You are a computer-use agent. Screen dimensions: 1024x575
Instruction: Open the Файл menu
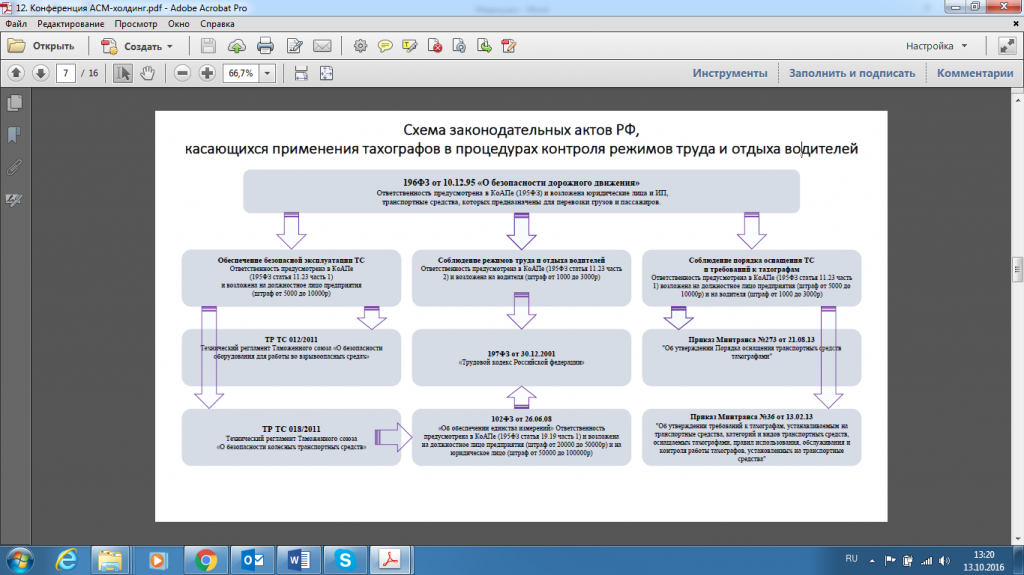[x=16, y=24]
